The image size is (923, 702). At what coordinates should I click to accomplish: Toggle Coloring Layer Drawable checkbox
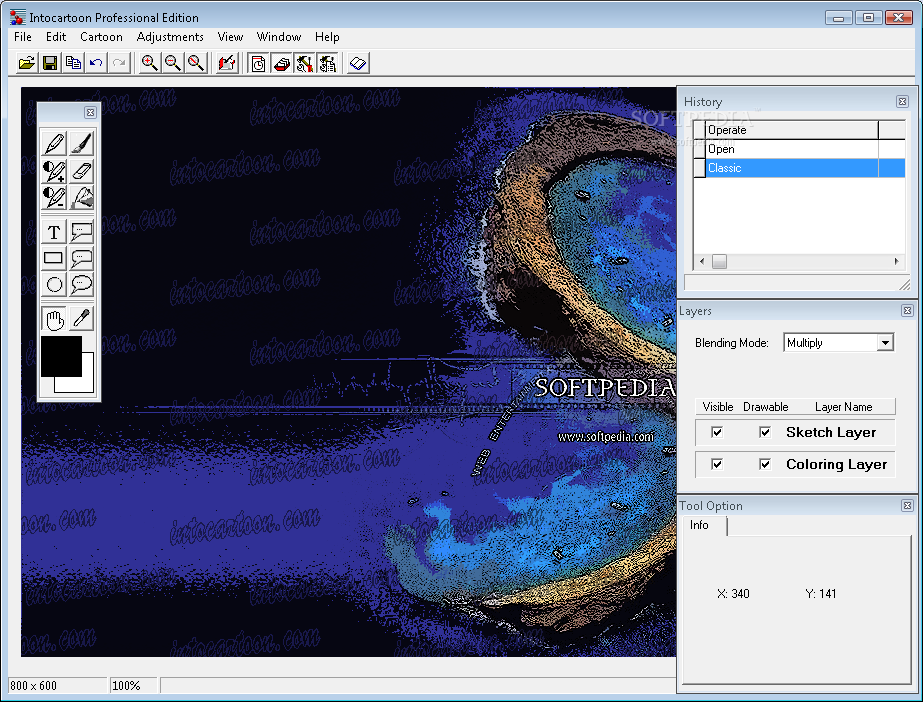coord(765,464)
